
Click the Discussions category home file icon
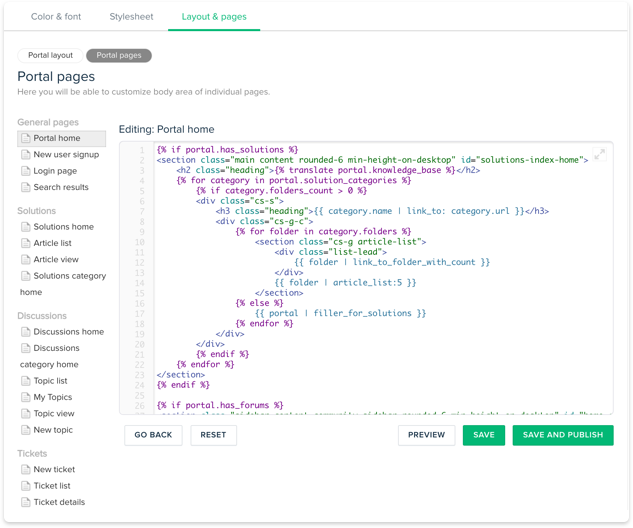(26, 348)
